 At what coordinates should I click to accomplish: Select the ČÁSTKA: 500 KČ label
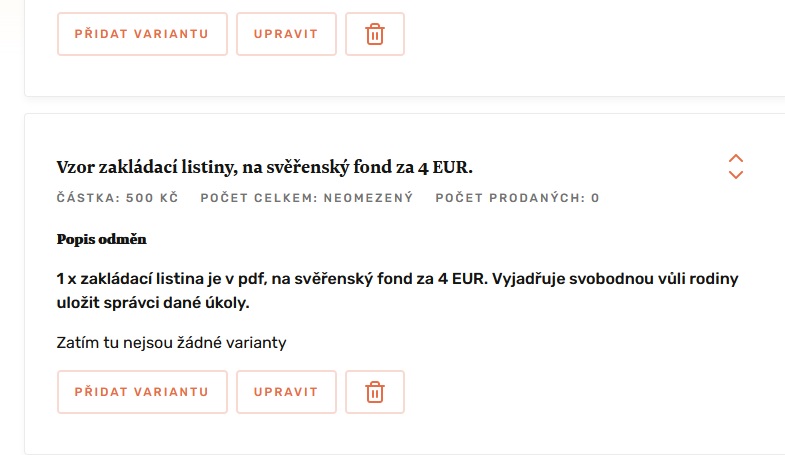(x=118, y=198)
